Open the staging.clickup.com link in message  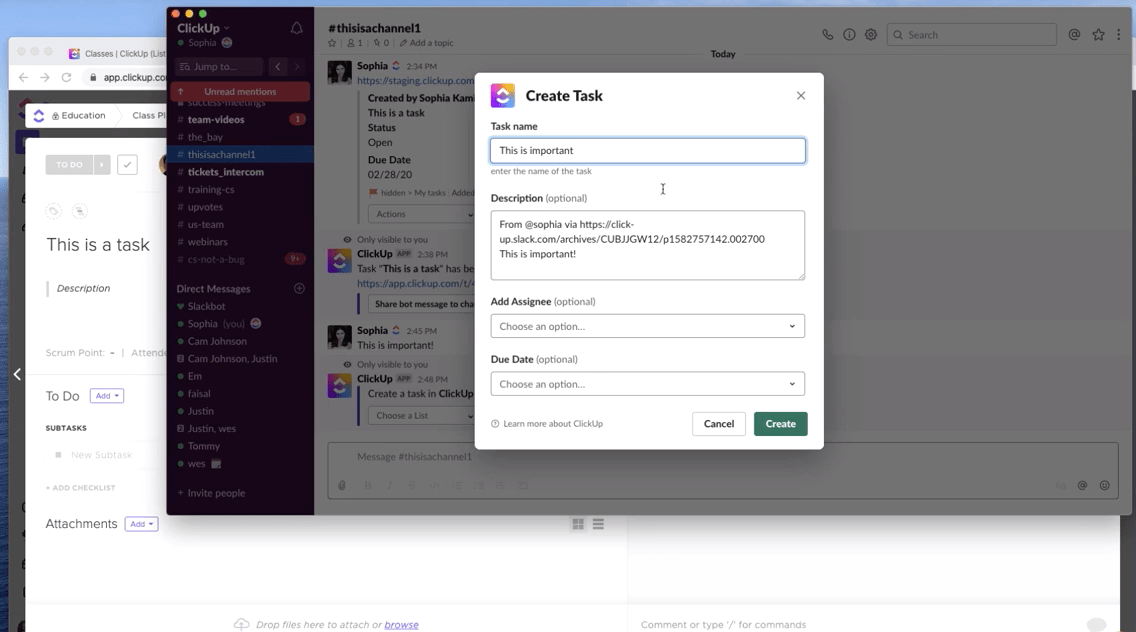pyautogui.click(x=416, y=80)
